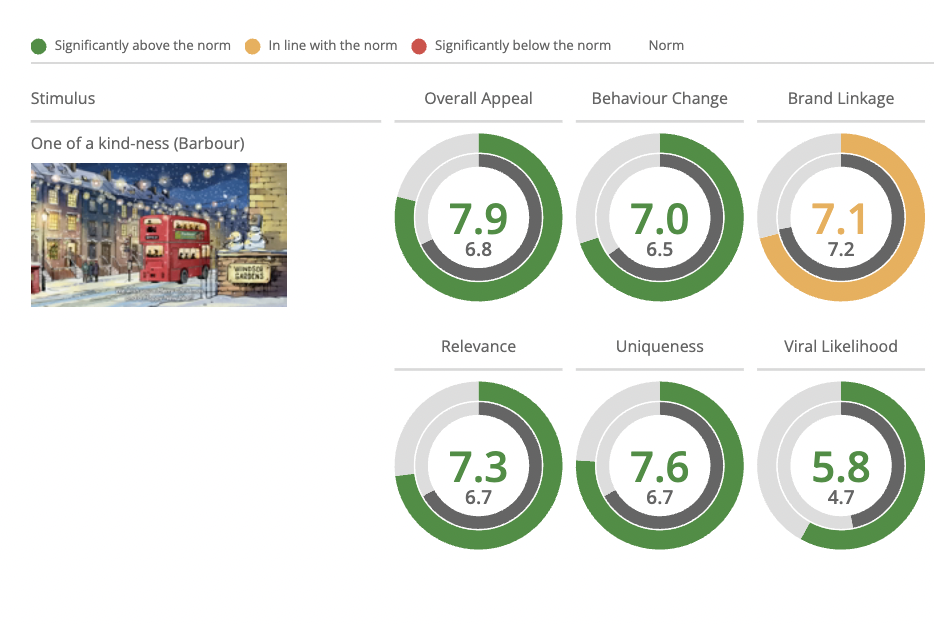
Task: Click the 'One of a kind-ness (Barbour)' title
Action: [x=138, y=143]
